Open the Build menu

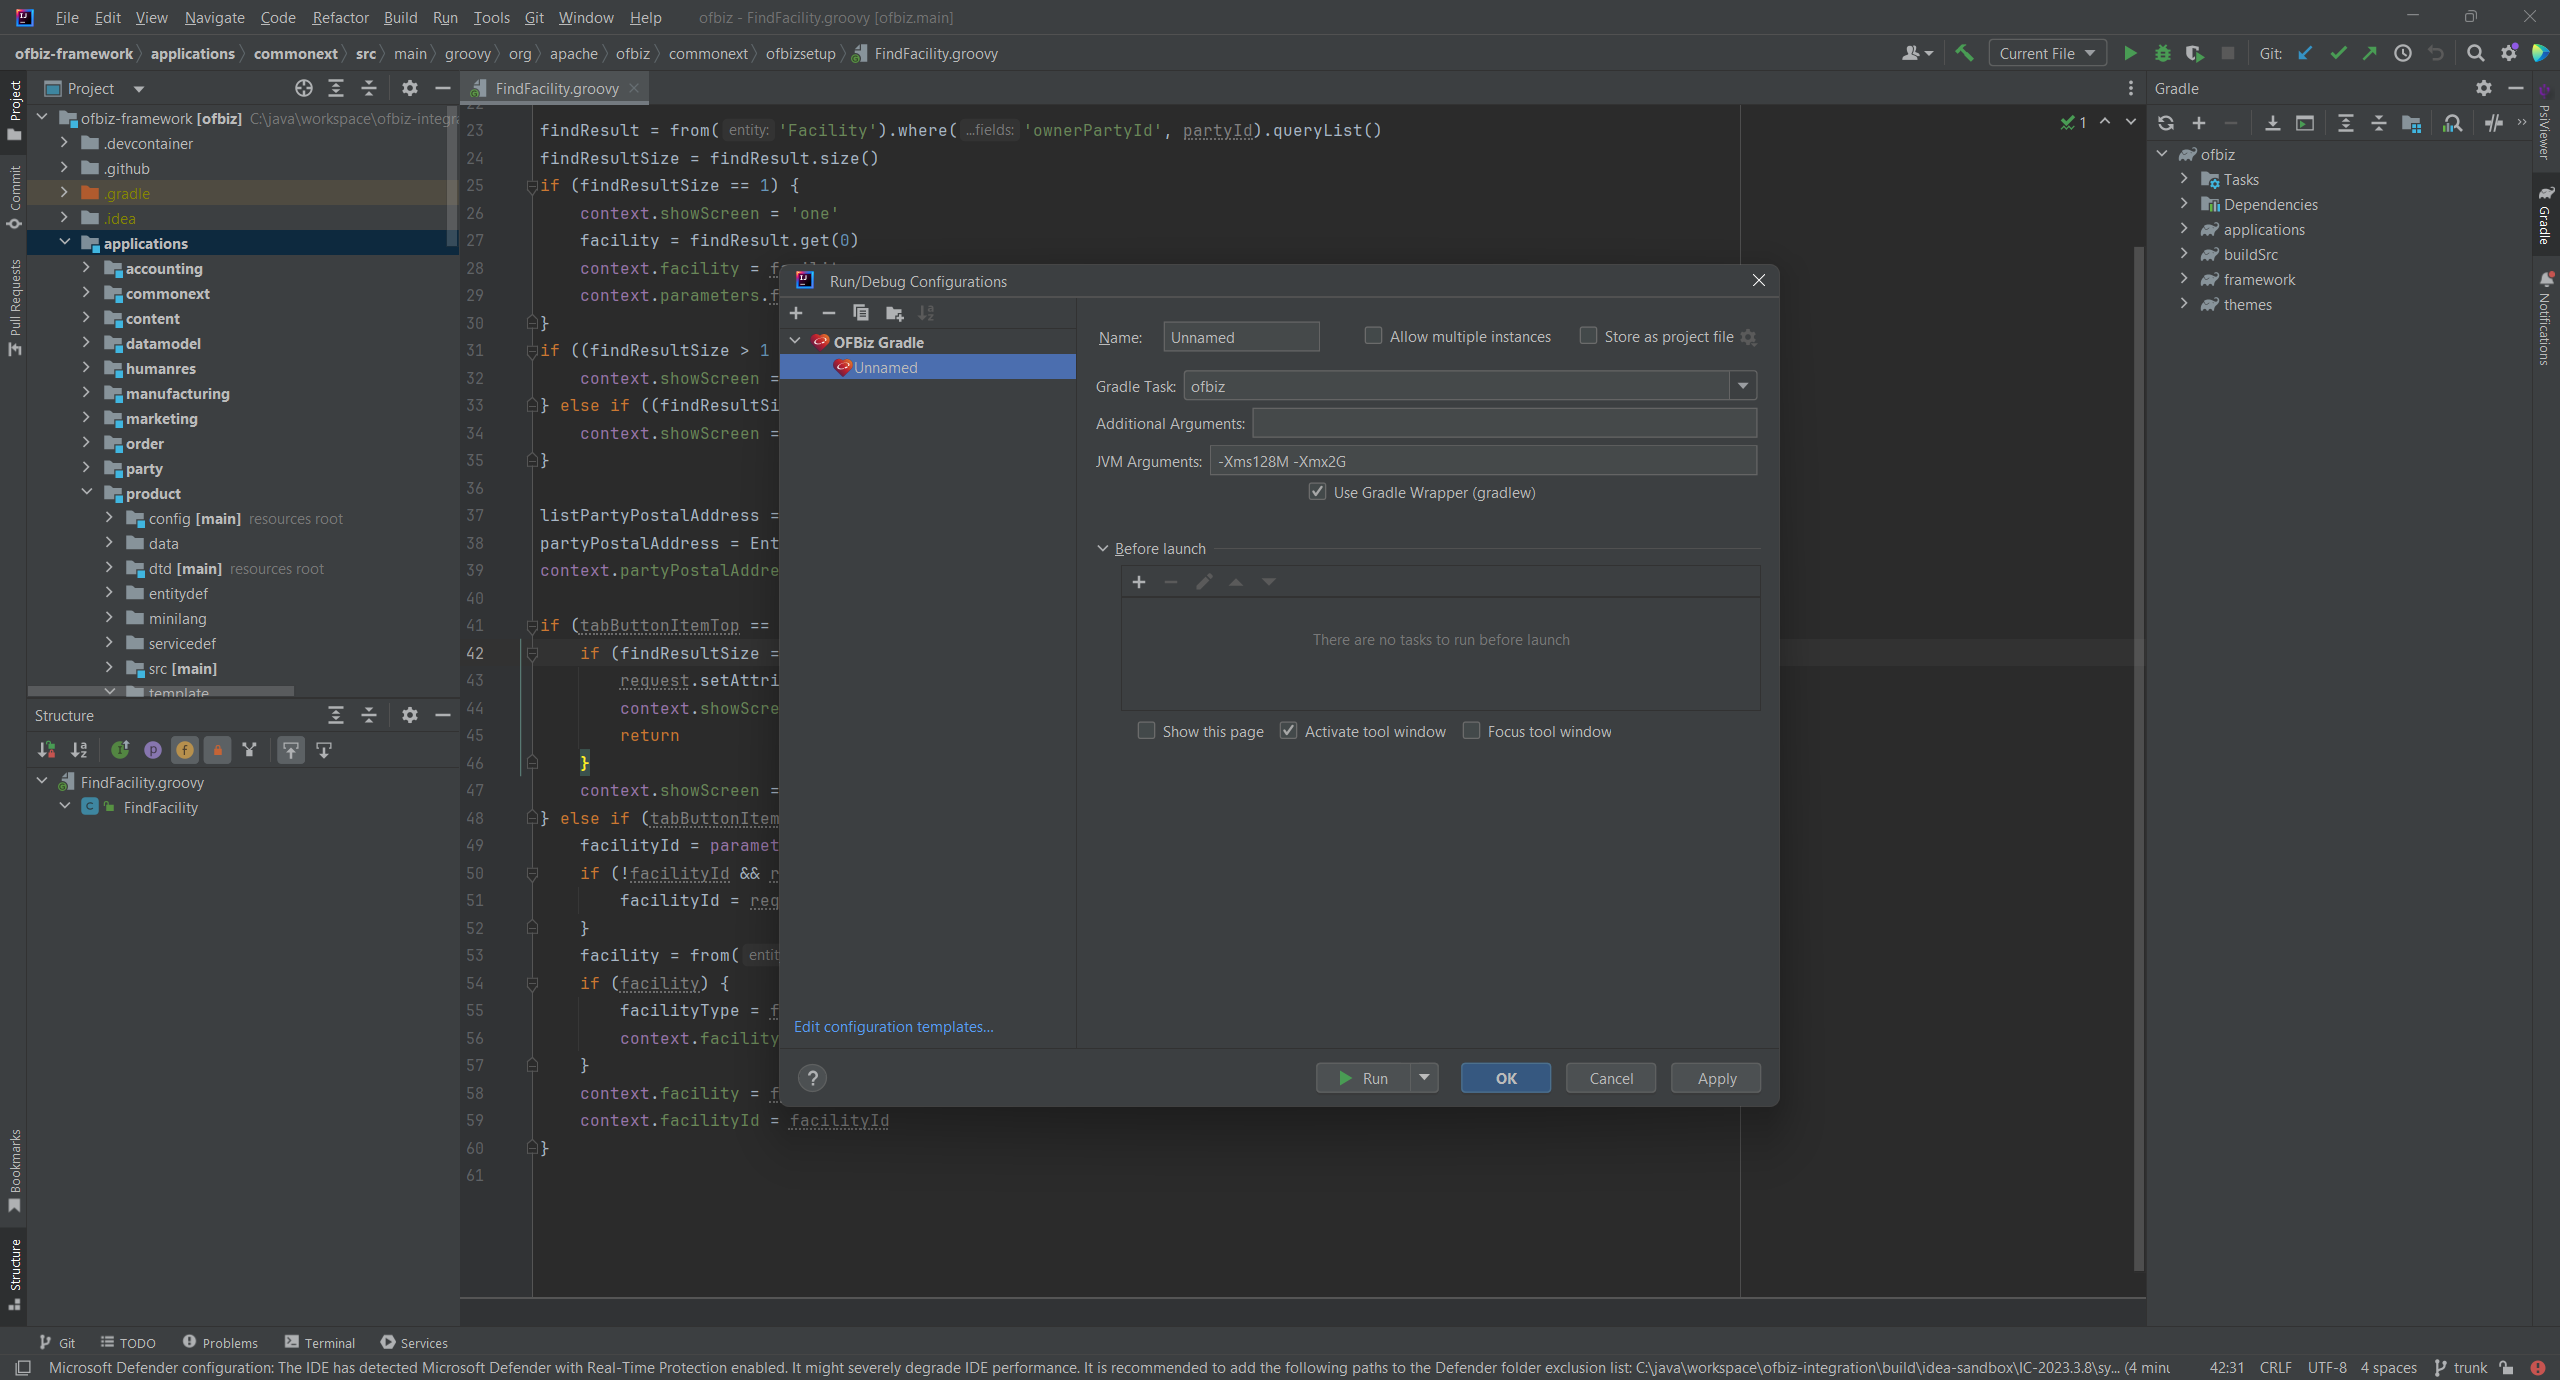[400, 17]
